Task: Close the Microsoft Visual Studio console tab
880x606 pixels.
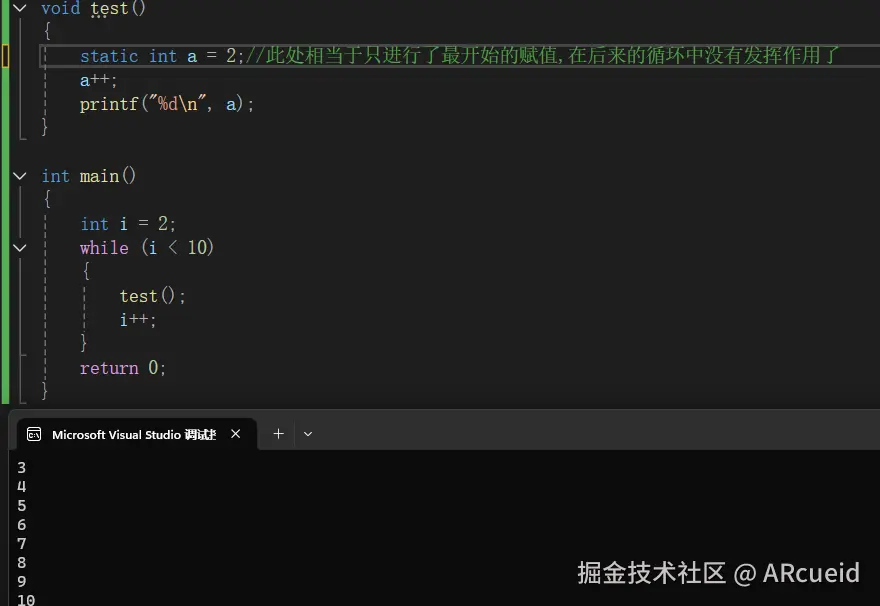Action: pos(236,434)
